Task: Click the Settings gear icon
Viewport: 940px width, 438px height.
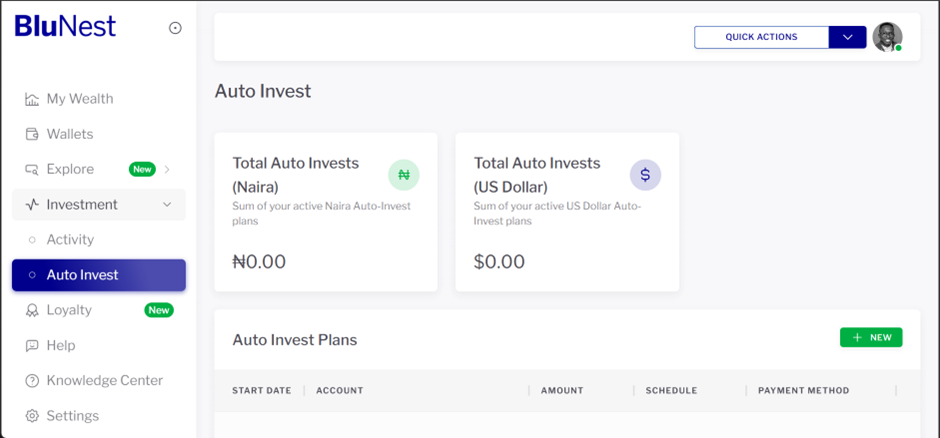Action: (x=32, y=416)
